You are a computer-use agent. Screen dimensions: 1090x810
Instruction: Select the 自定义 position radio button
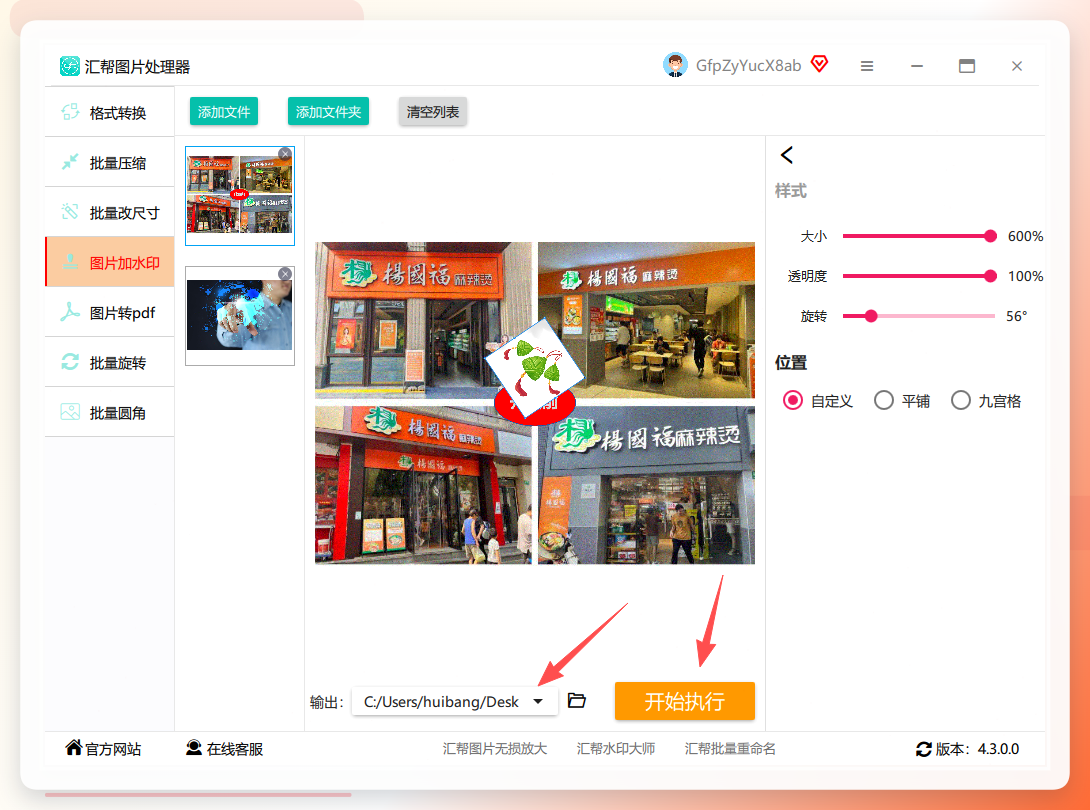(792, 400)
